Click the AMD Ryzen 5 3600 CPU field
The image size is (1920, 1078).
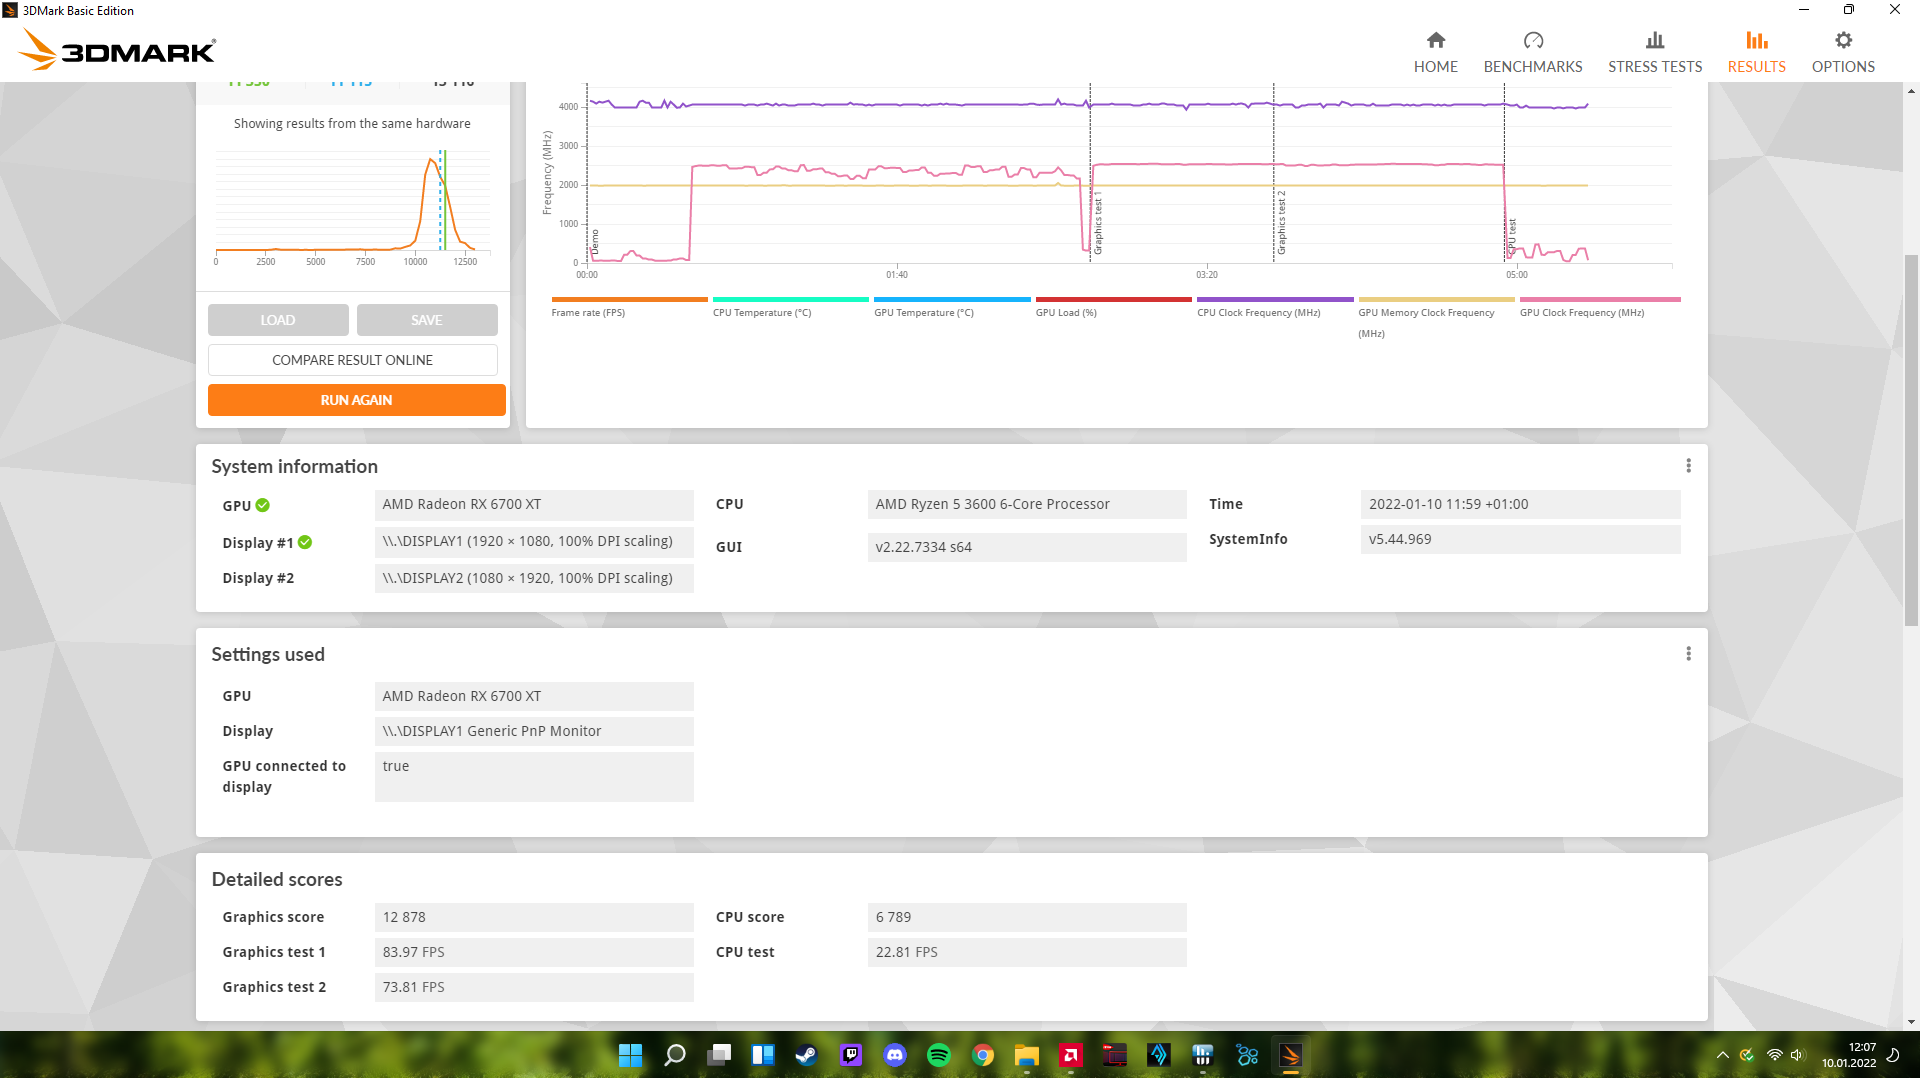(1027, 504)
